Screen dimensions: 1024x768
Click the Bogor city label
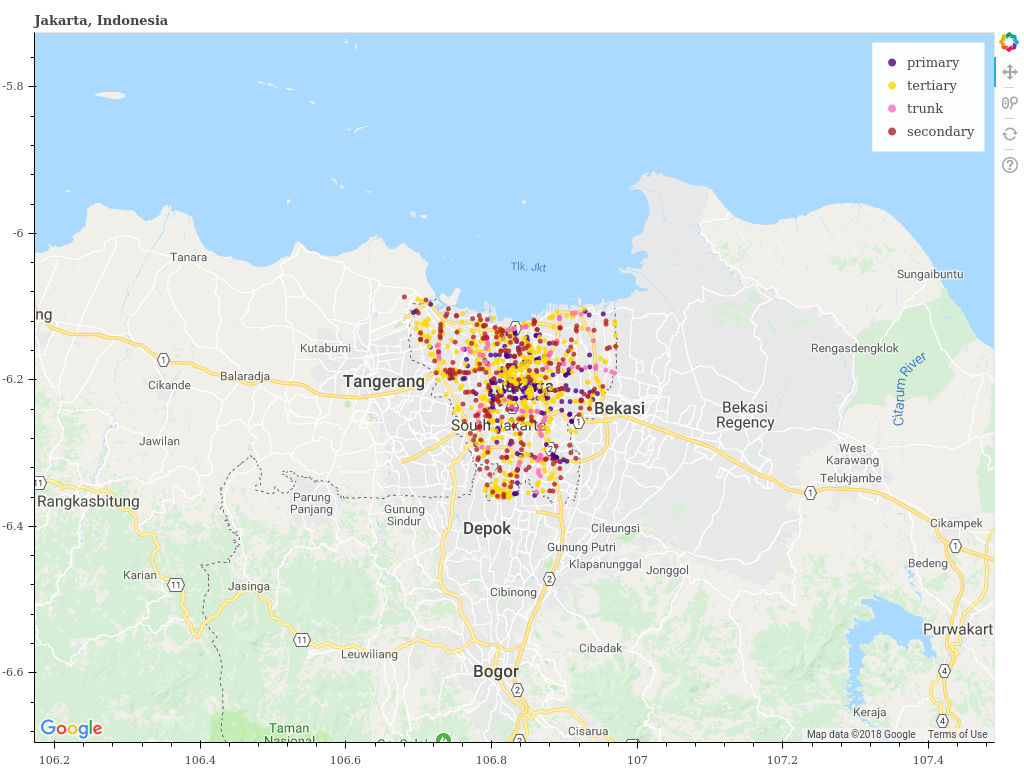(496, 672)
